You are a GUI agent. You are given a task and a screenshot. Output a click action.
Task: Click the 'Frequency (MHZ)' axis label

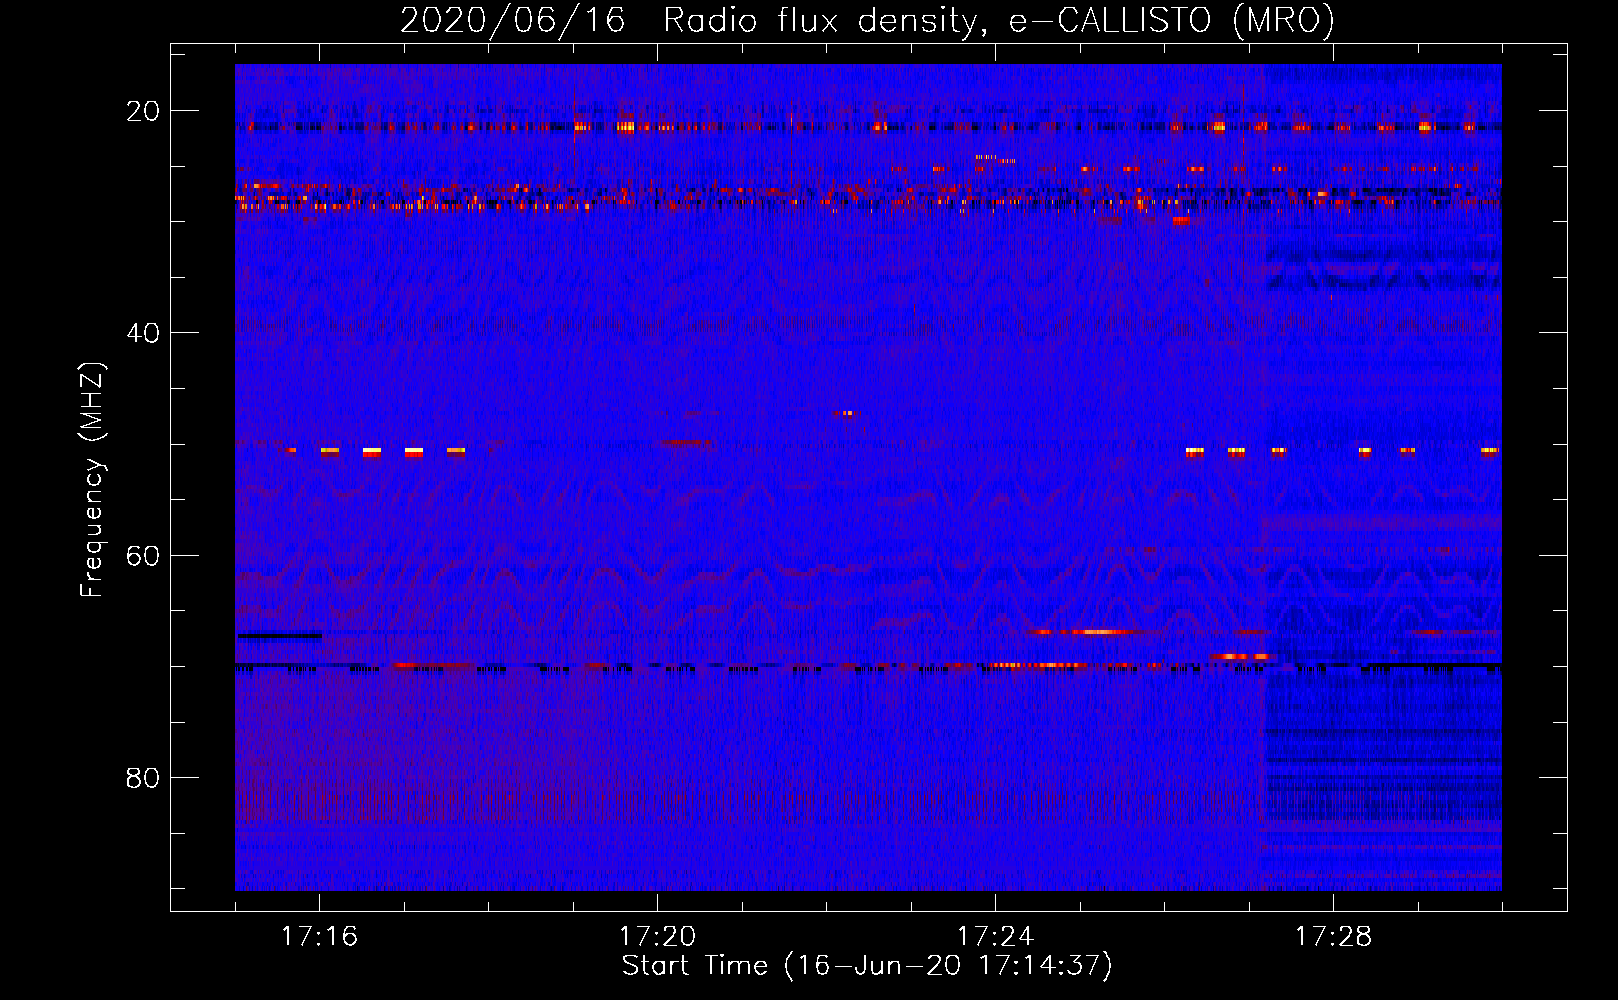tap(92, 480)
